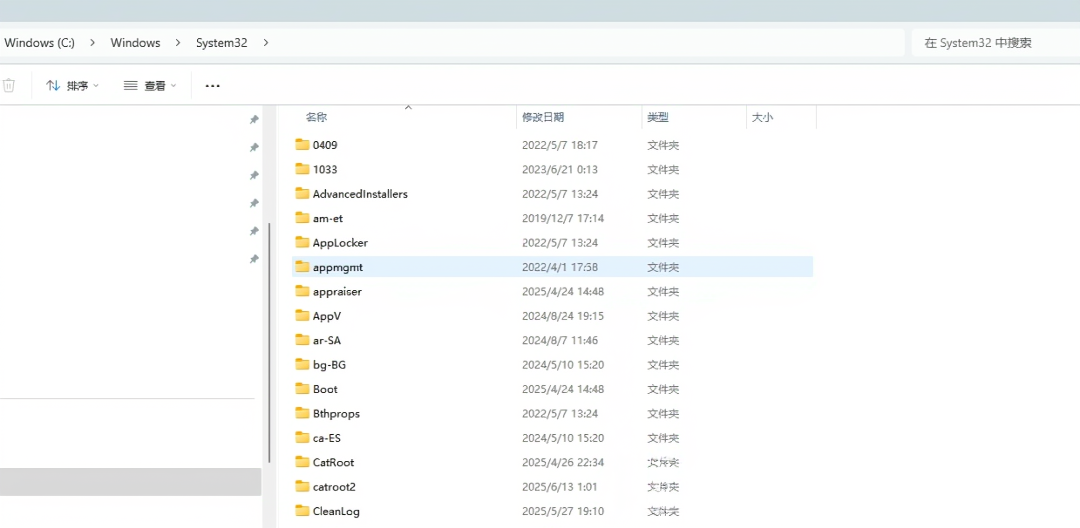Open the 查看 view dropdown
The image size is (1080, 528).
point(150,86)
